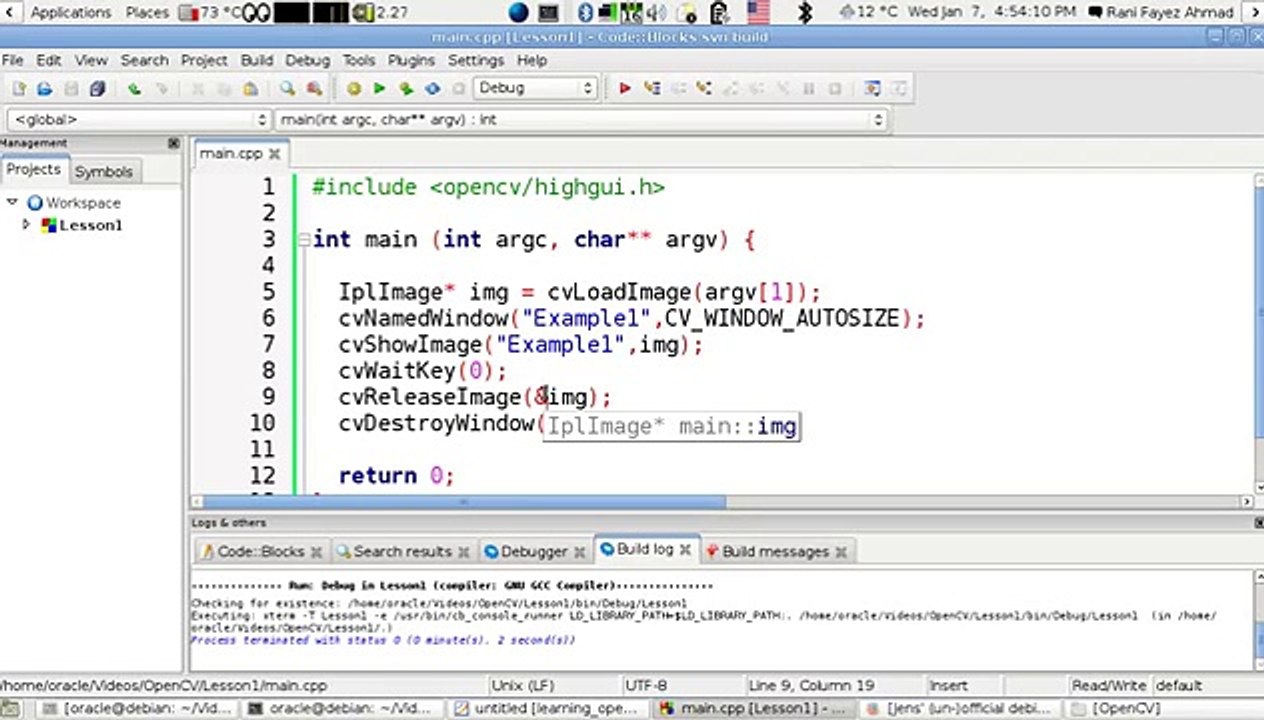Close the Code::Blocks log tab
Viewport: 1264px width, 720px height.
click(x=316, y=551)
